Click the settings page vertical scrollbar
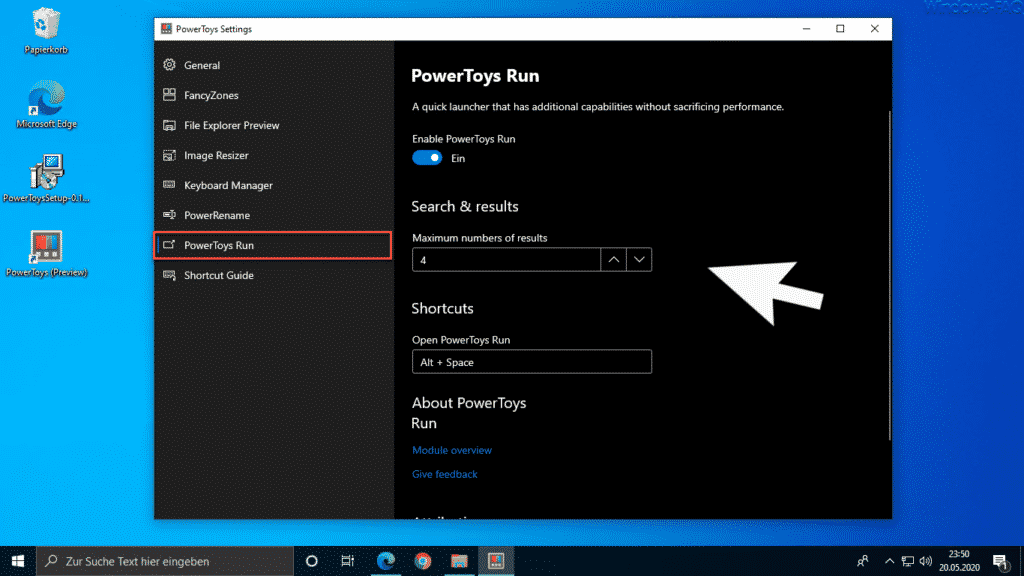 (889, 274)
